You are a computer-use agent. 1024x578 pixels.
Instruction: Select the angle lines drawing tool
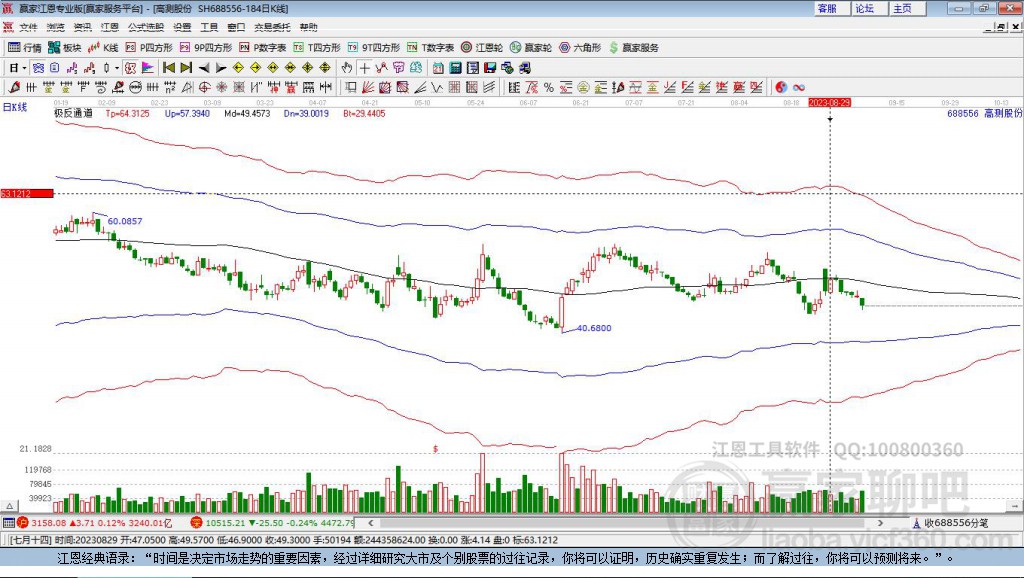tap(420, 88)
